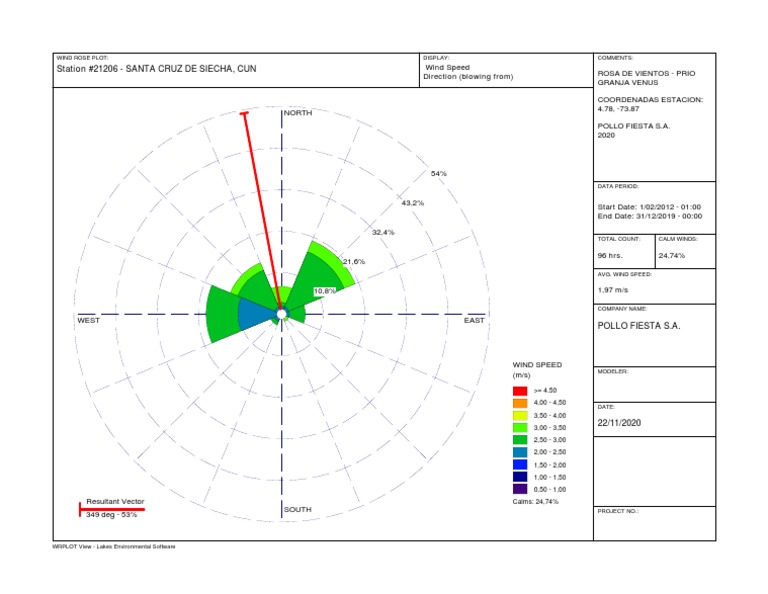Click 'Direction (blowing from)' text
Viewport: 768px width, 594px height.
point(468,77)
